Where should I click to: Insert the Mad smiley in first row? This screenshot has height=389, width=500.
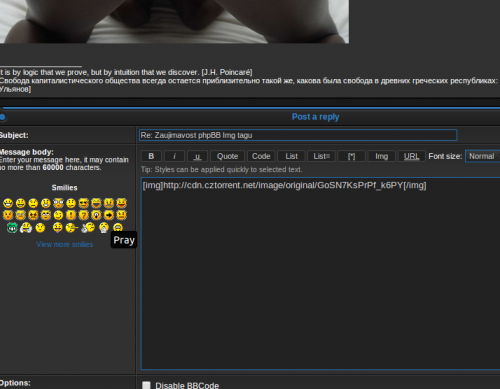pyautogui.click(x=109, y=203)
